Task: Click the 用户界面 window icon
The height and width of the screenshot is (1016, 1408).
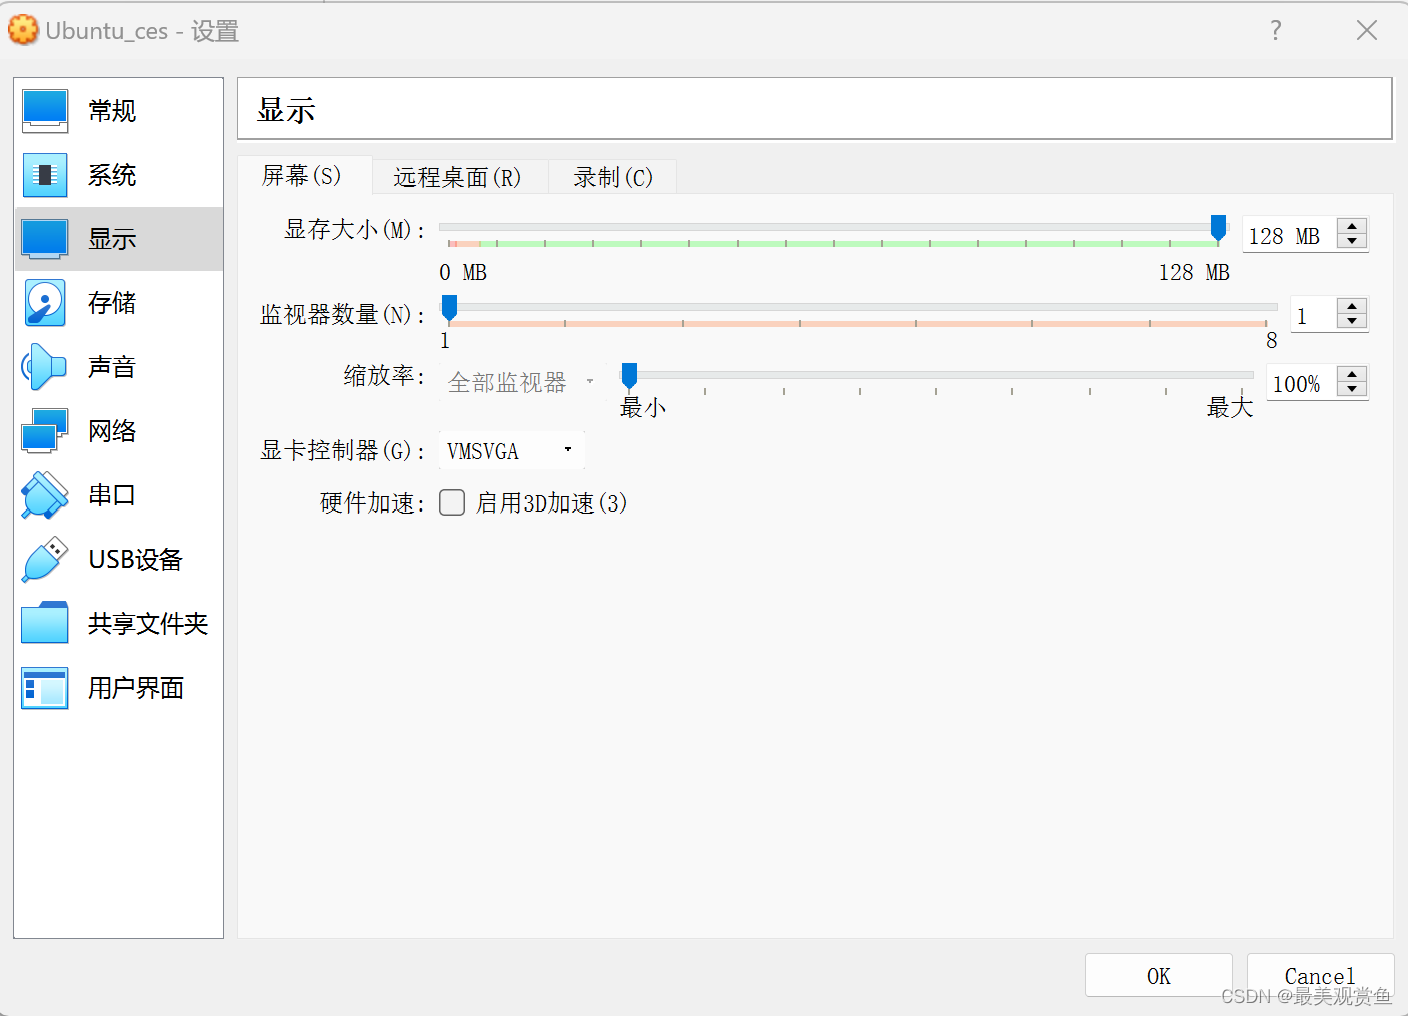Action: coord(45,688)
